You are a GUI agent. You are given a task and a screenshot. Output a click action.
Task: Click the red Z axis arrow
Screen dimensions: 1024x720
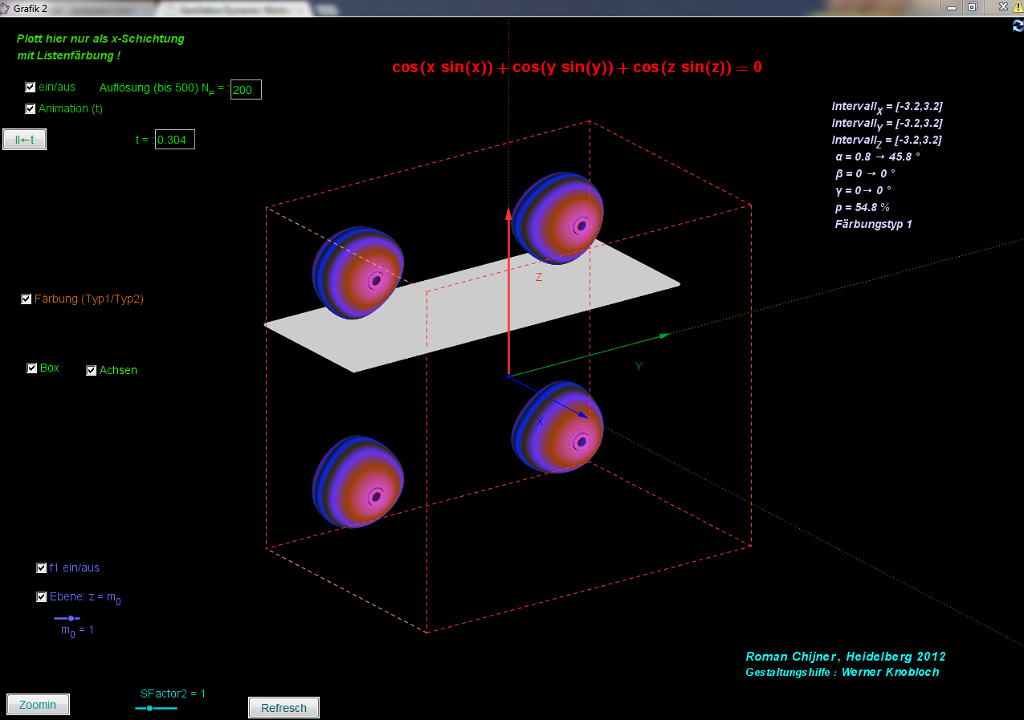[x=509, y=290]
